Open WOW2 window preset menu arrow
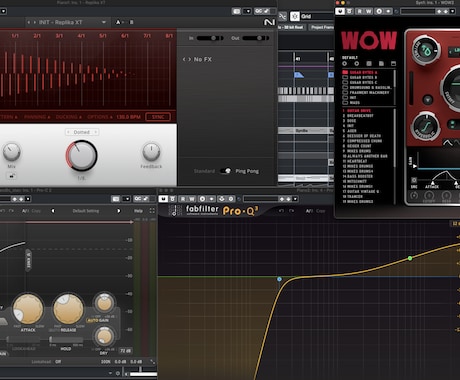460x380 pixels. [x=452, y=11]
